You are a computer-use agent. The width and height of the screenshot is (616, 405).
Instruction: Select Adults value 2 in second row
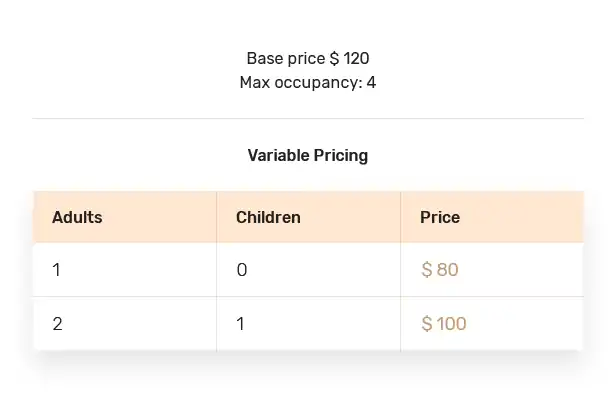click(57, 324)
